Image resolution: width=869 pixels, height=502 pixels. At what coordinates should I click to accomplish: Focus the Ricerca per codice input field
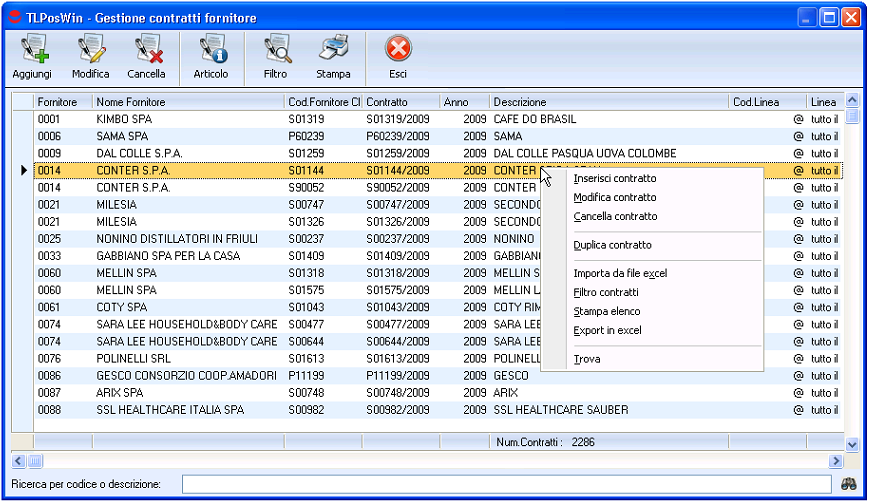tap(505, 484)
